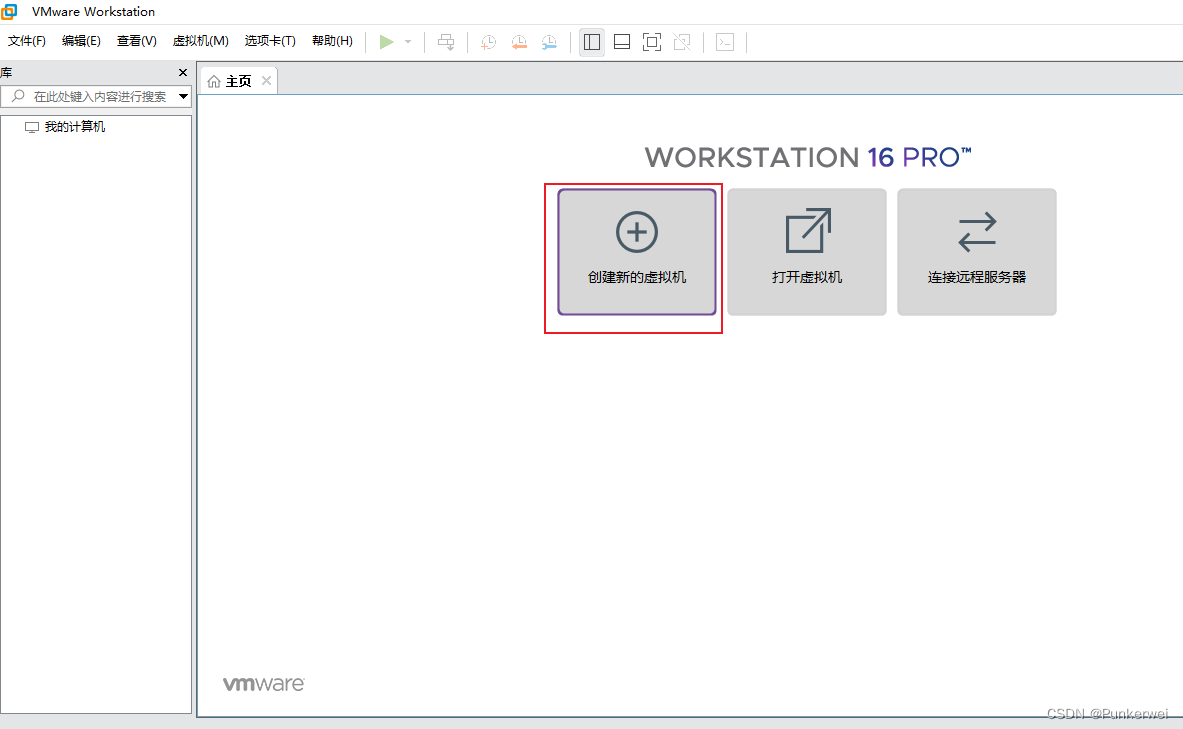Click the revert to snapshot icon
The image size is (1183, 729).
519,42
